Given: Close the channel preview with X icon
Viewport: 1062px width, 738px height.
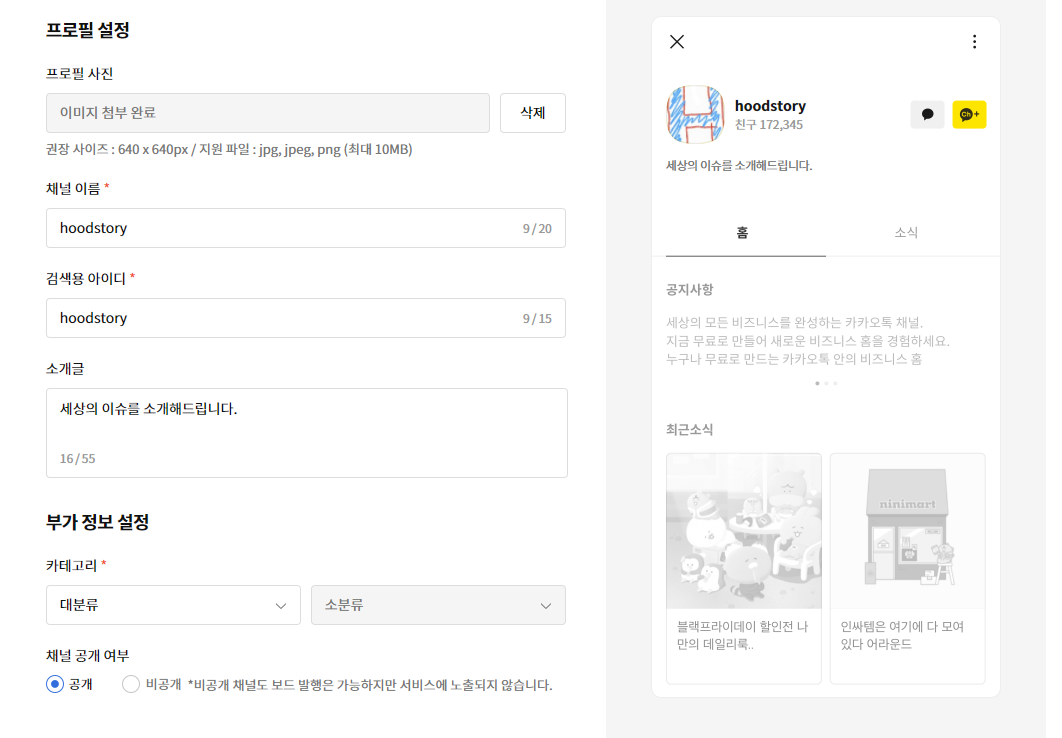Looking at the screenshot, I should click(x=677, y=42).
